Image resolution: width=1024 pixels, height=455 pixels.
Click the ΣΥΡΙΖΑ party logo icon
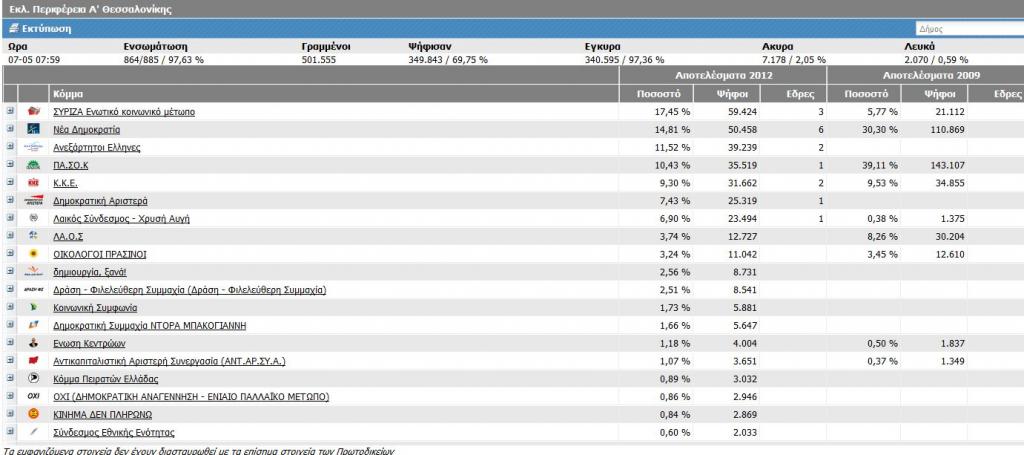(34, 112)
